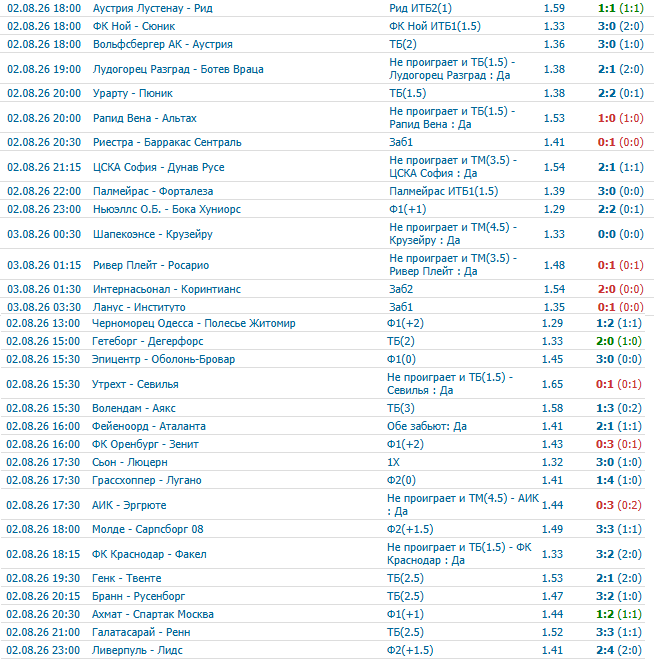Select Палмейрас - Форталеза match
This screenshot has width=656, height=662.
coord(153,191)
